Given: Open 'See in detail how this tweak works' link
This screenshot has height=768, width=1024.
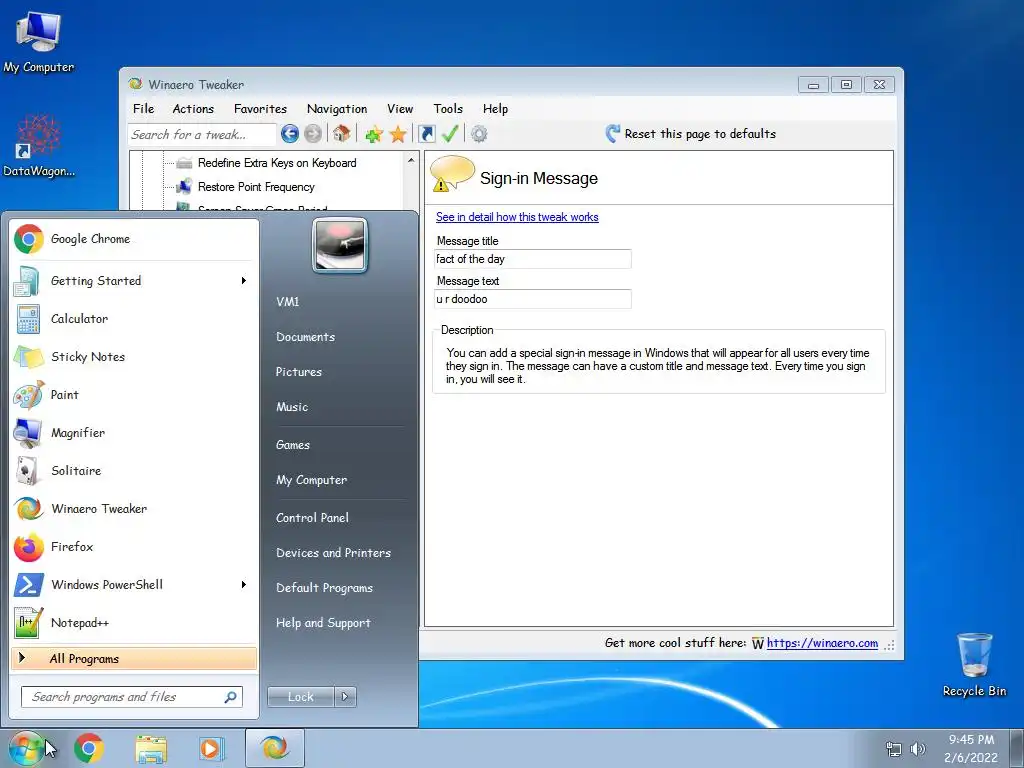Looking at the screenshot, I should pos(517,217).
